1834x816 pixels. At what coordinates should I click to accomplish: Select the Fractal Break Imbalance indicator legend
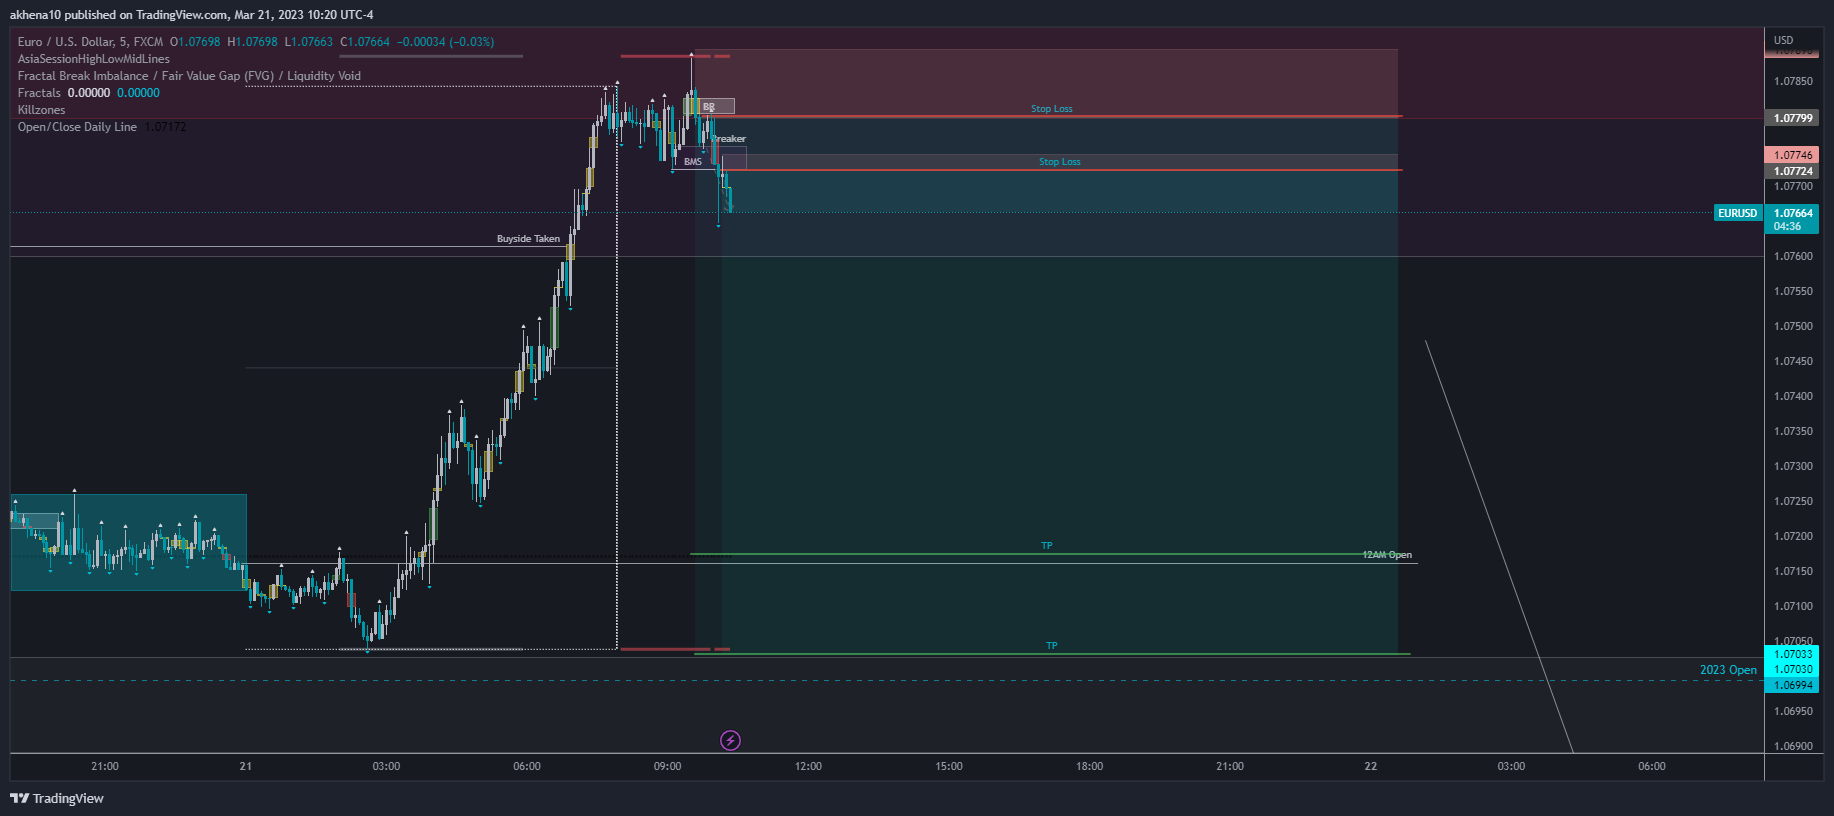click(x=189, y=76)
